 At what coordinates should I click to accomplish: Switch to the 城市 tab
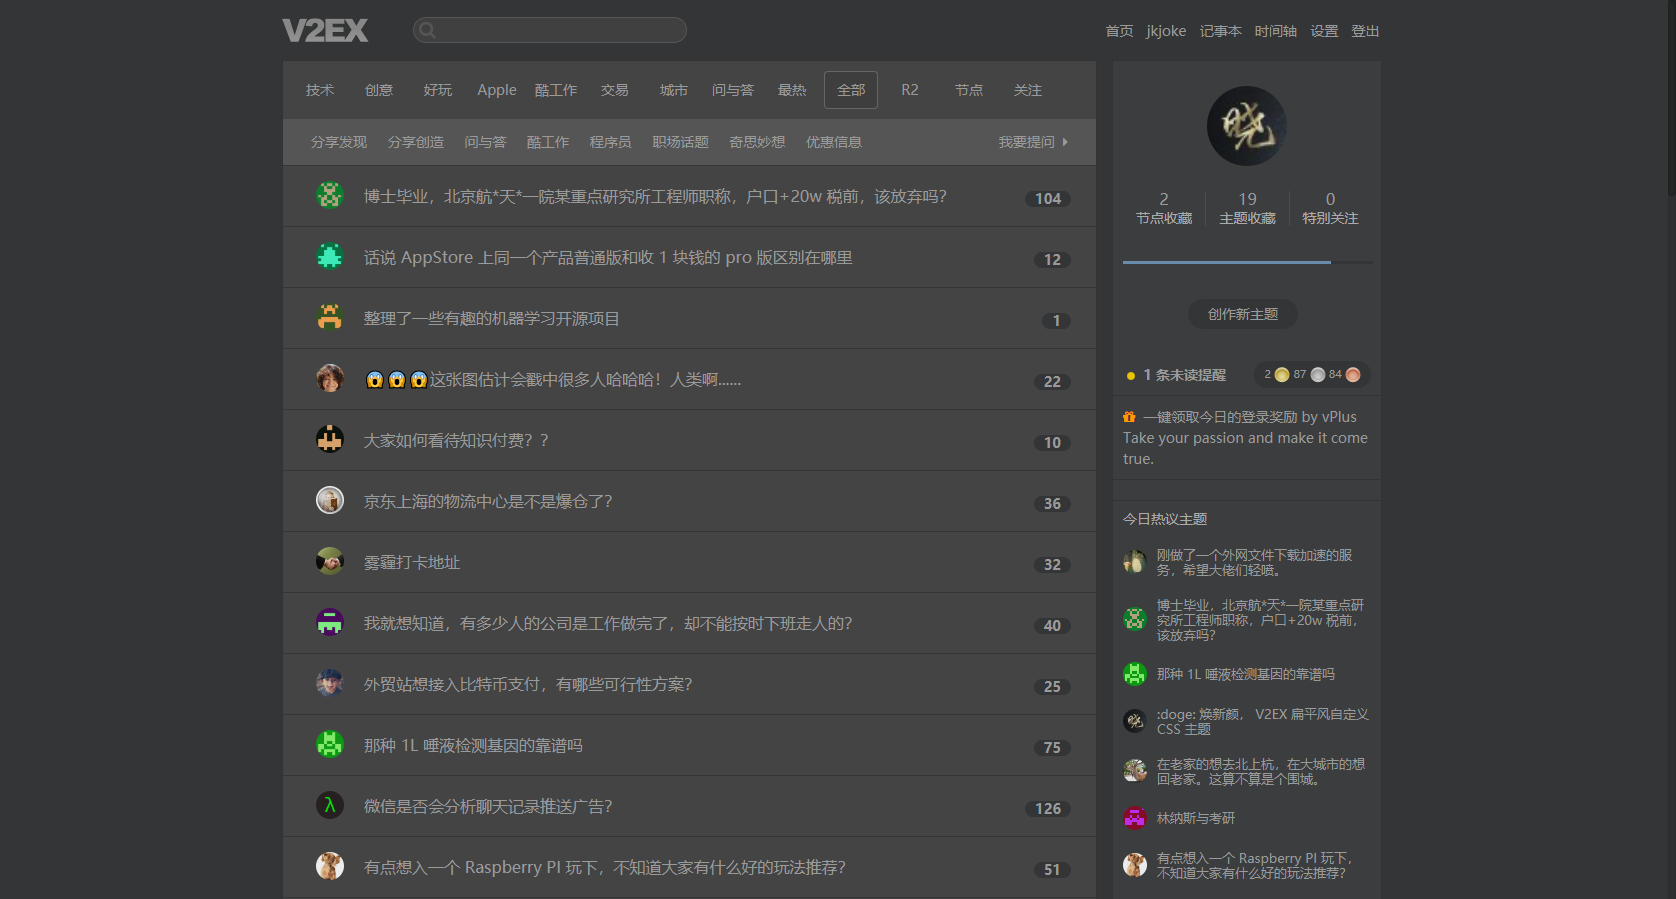(x=674, y=90)
